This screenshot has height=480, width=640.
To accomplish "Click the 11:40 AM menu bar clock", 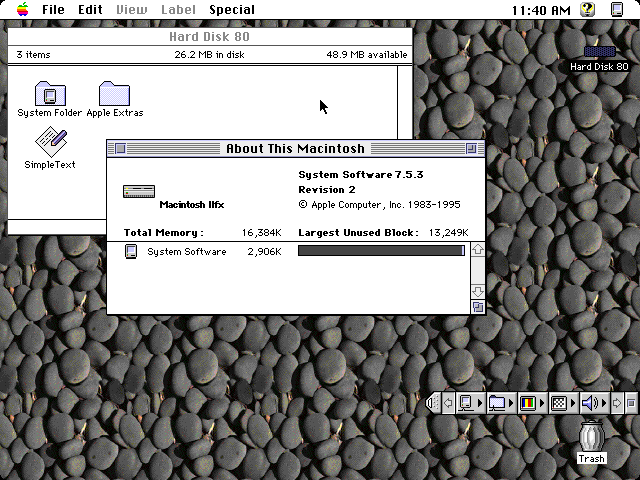I will click(x=541, y=10).
